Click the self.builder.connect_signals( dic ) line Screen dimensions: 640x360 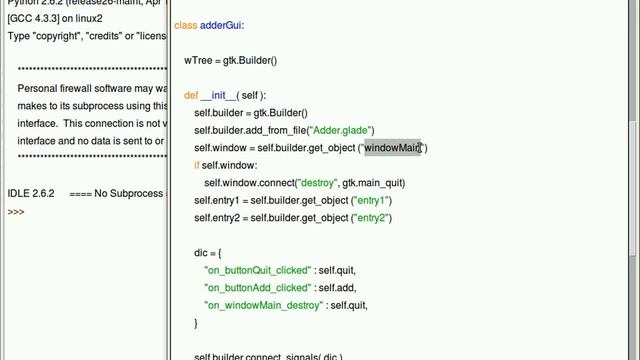point(268,356)
